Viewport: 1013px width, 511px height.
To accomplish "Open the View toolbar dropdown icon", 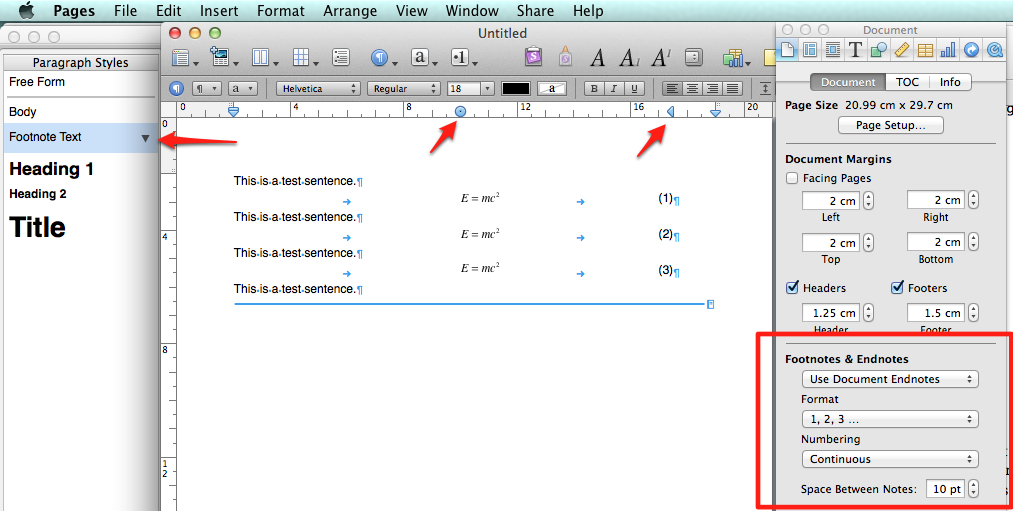I will (x=184, y=58).
